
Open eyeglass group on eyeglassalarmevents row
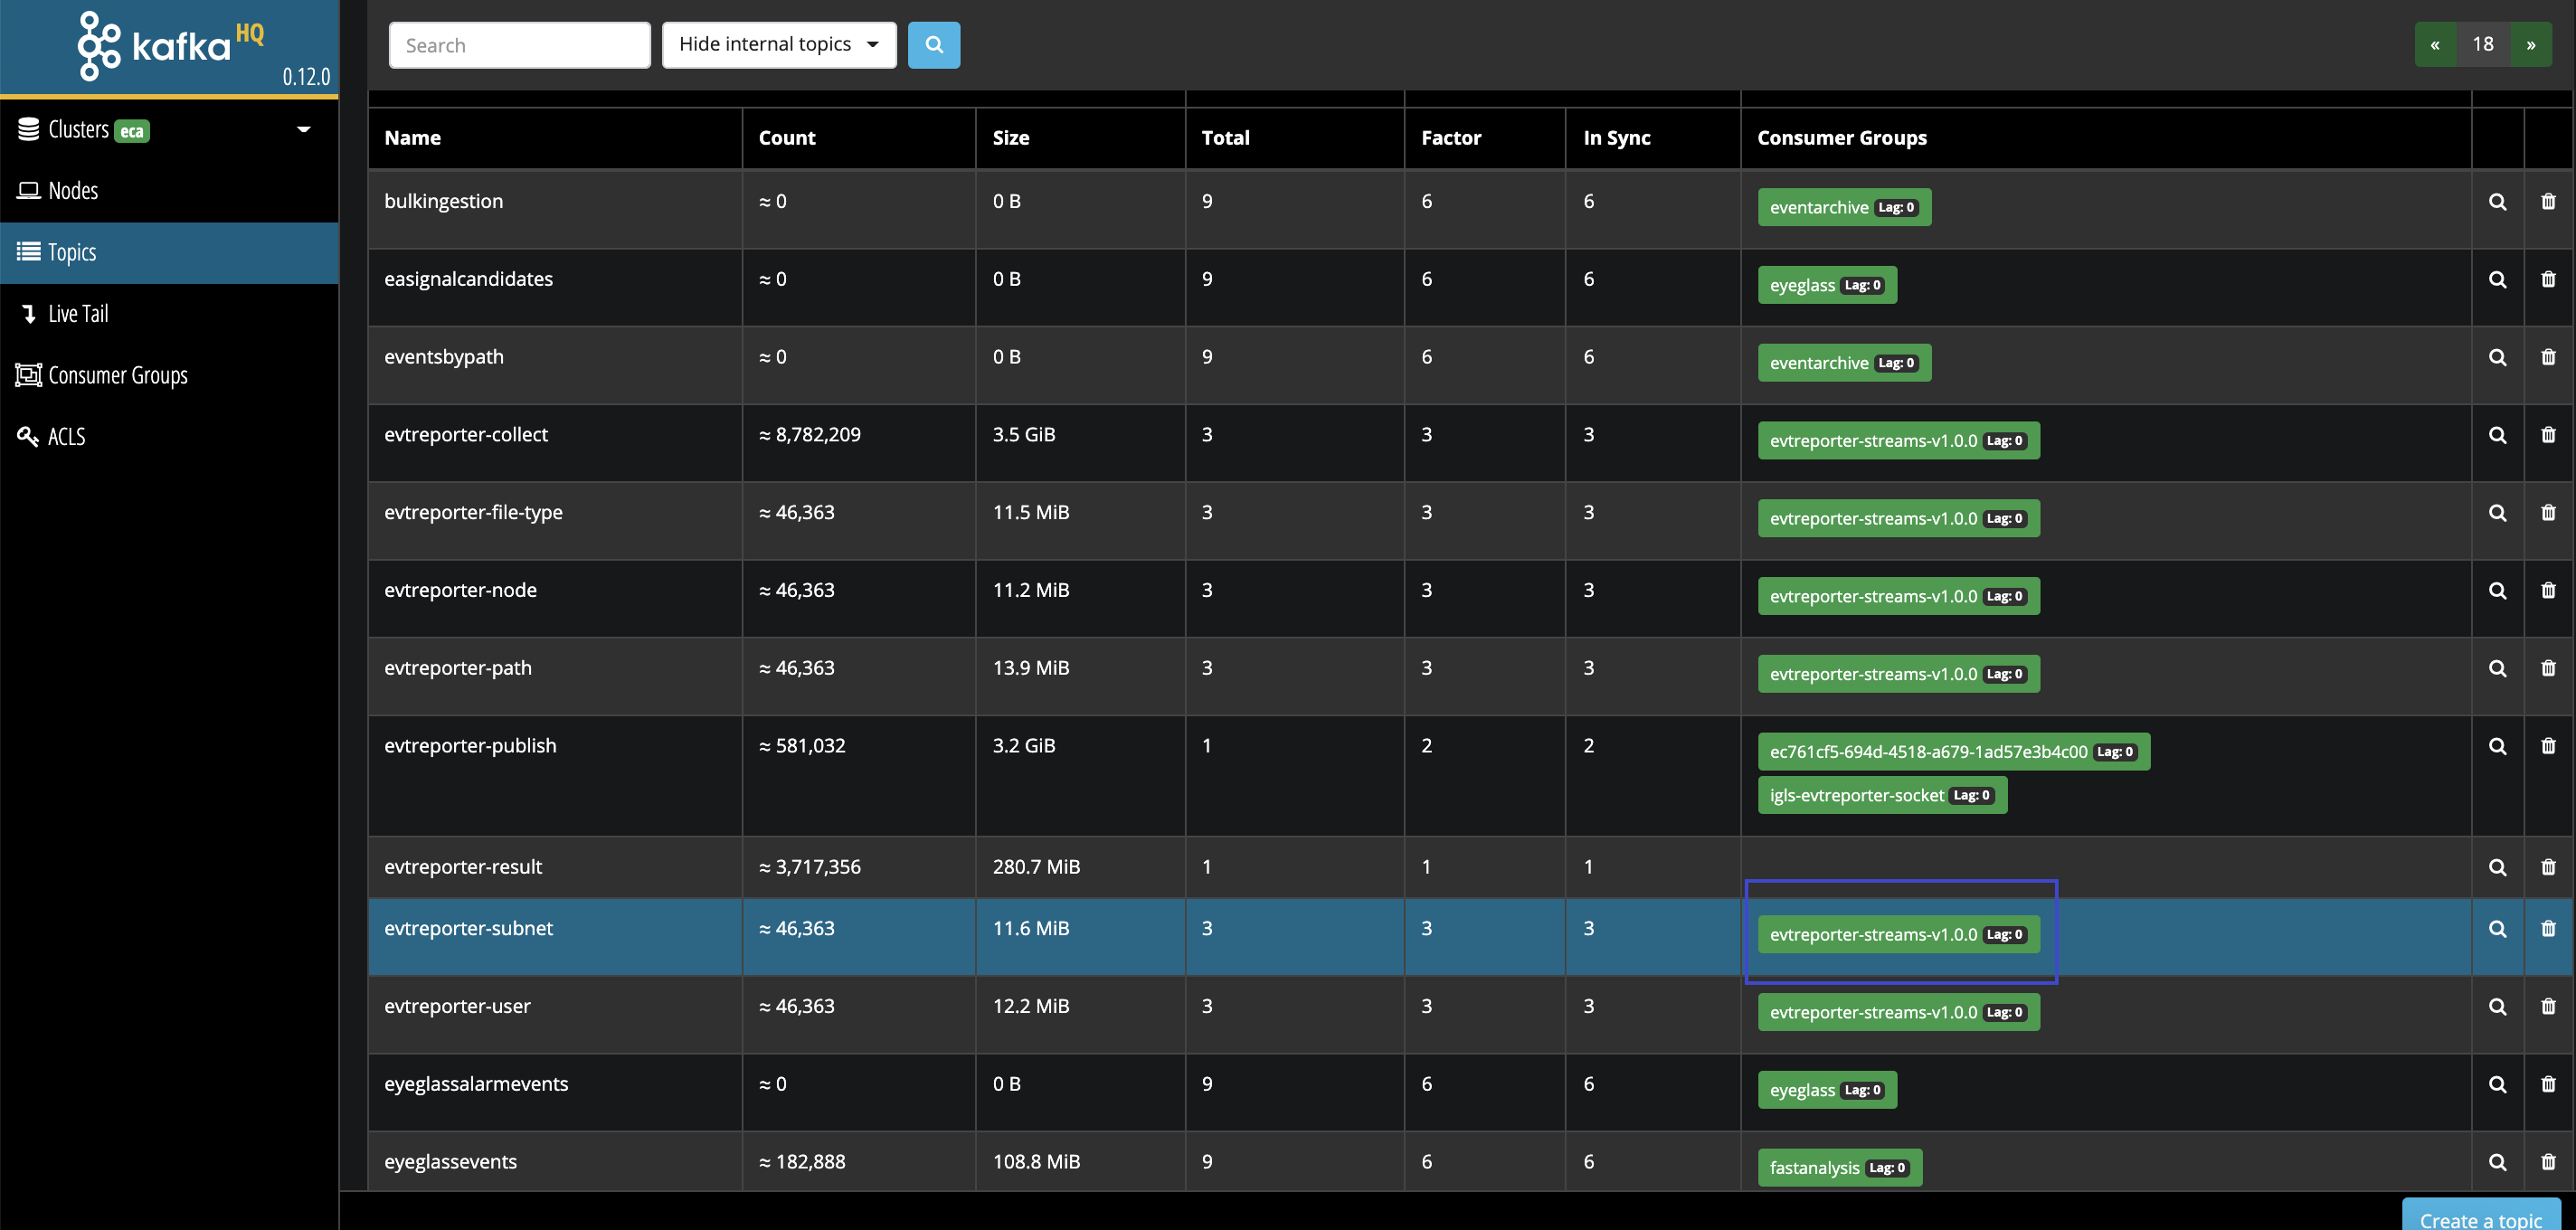tap(1827, 1091)
